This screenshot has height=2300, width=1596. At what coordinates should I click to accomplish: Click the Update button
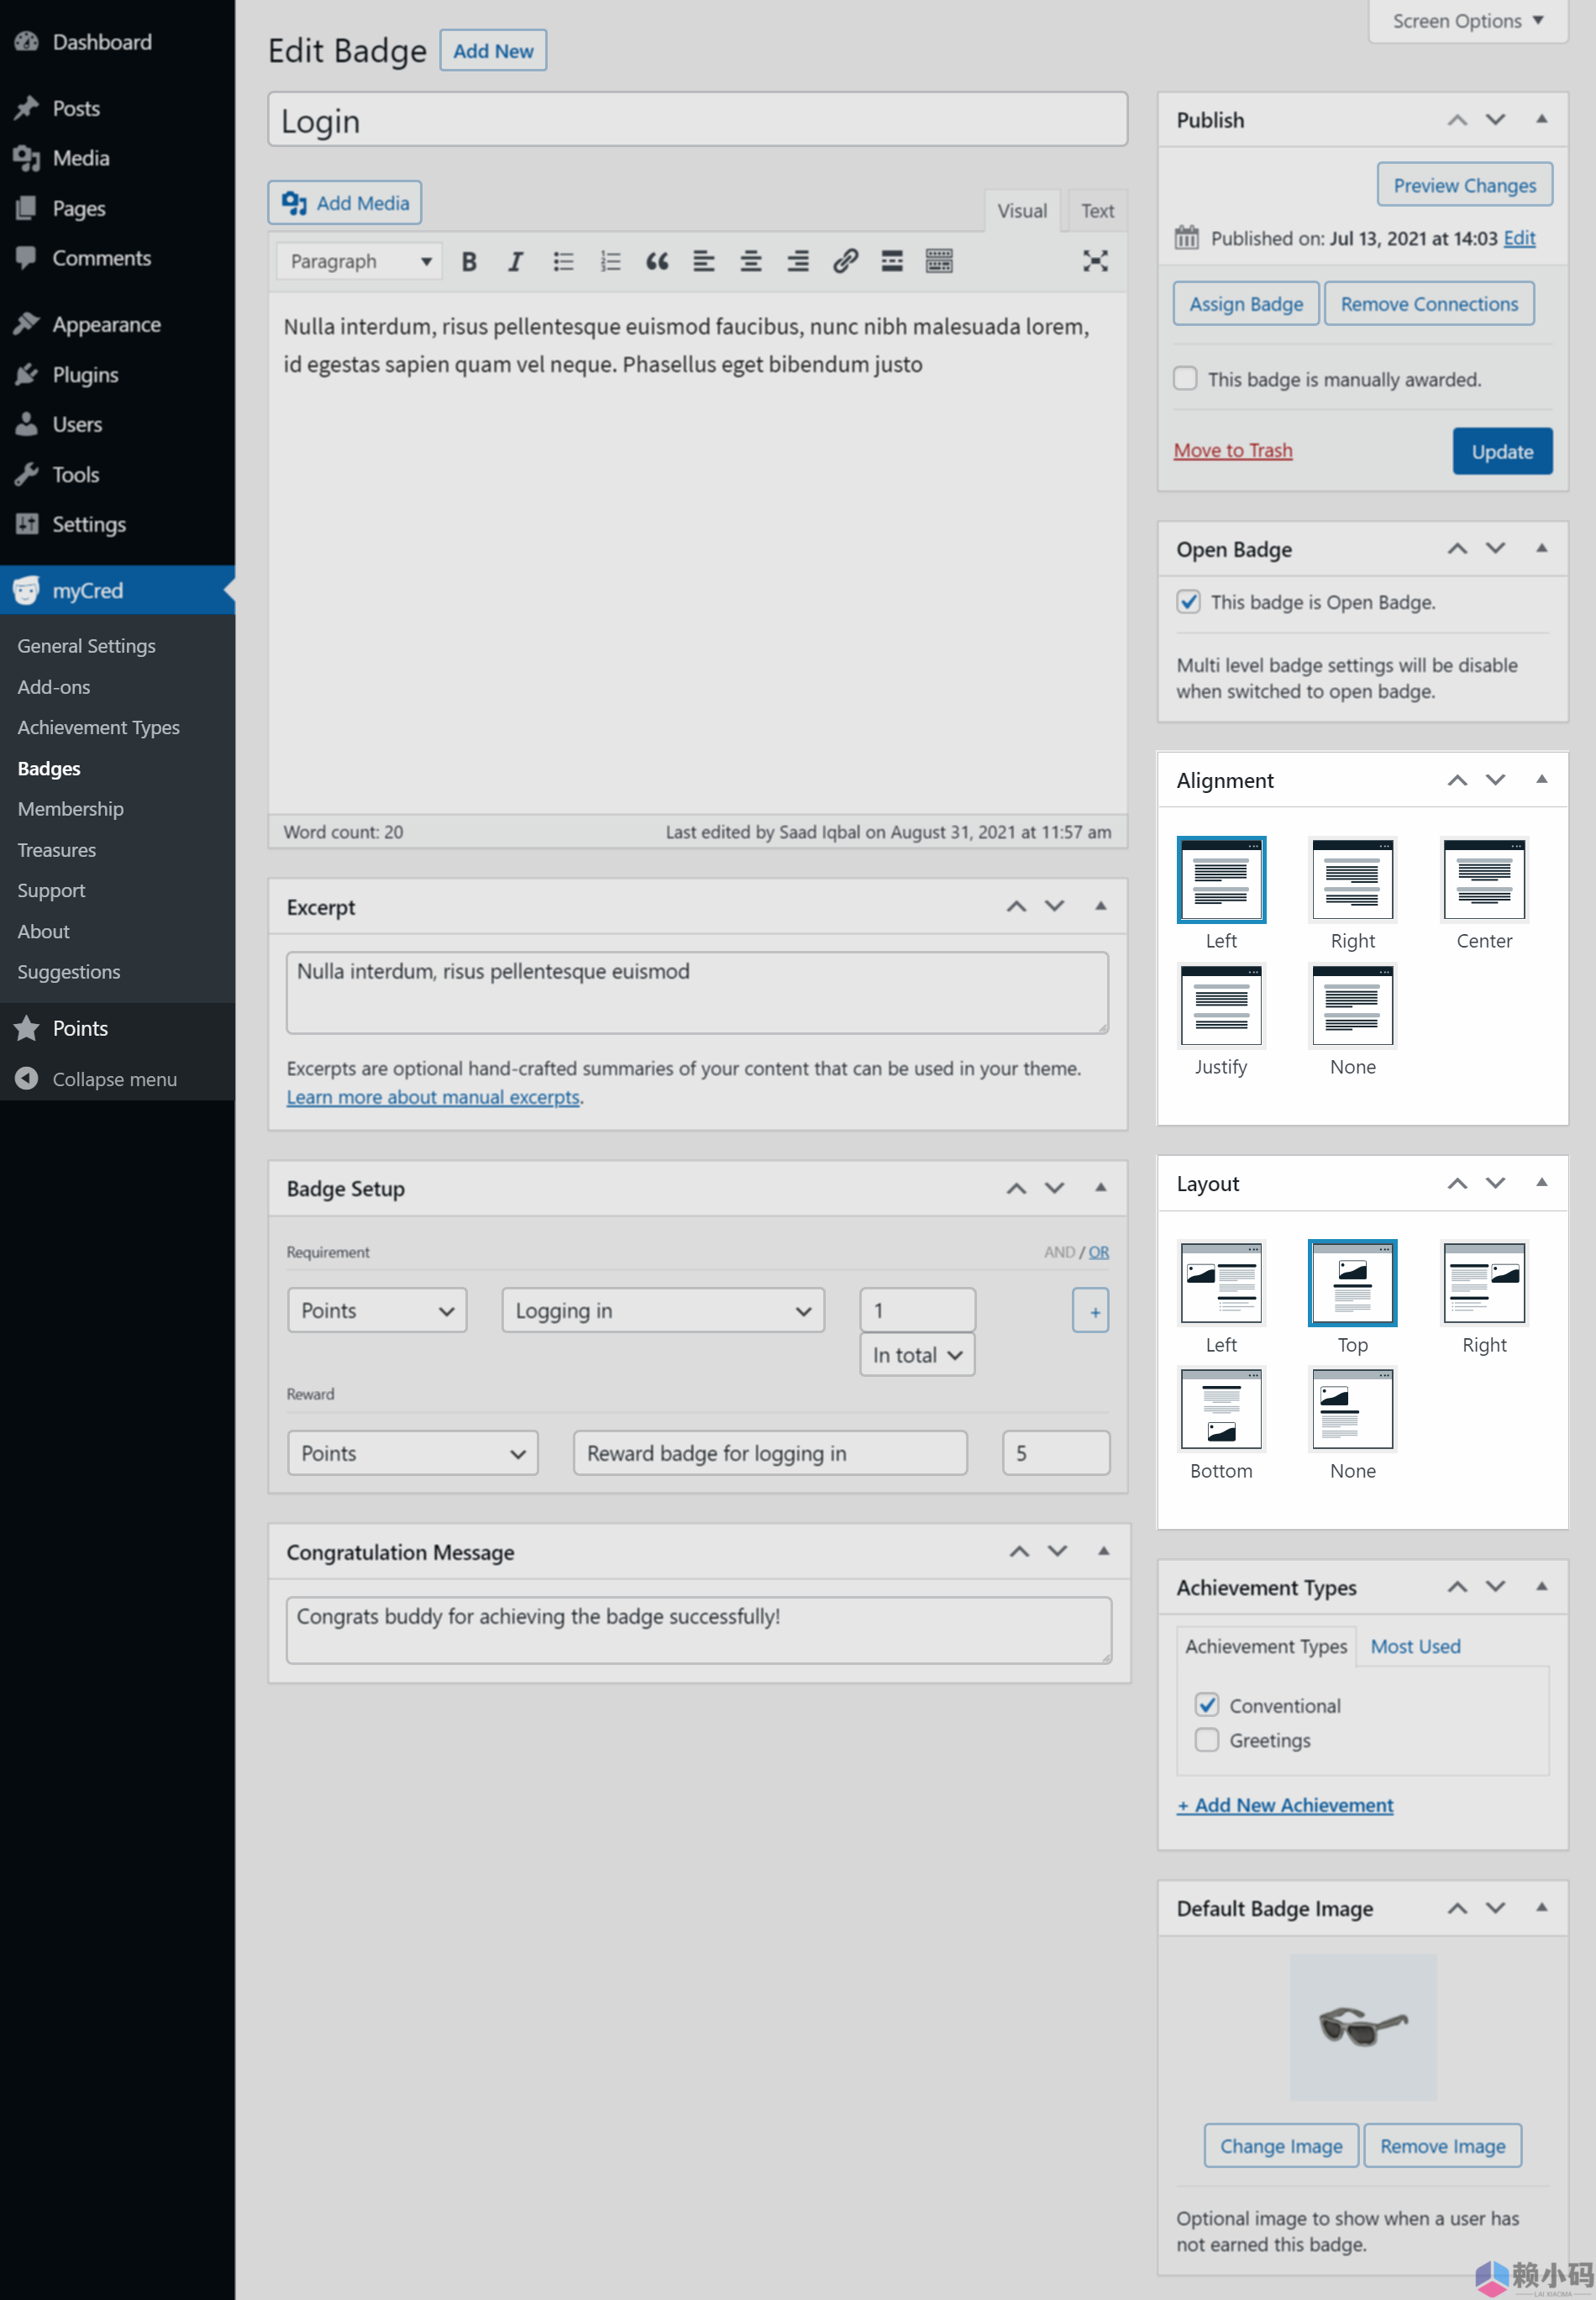coord(1501,451)
